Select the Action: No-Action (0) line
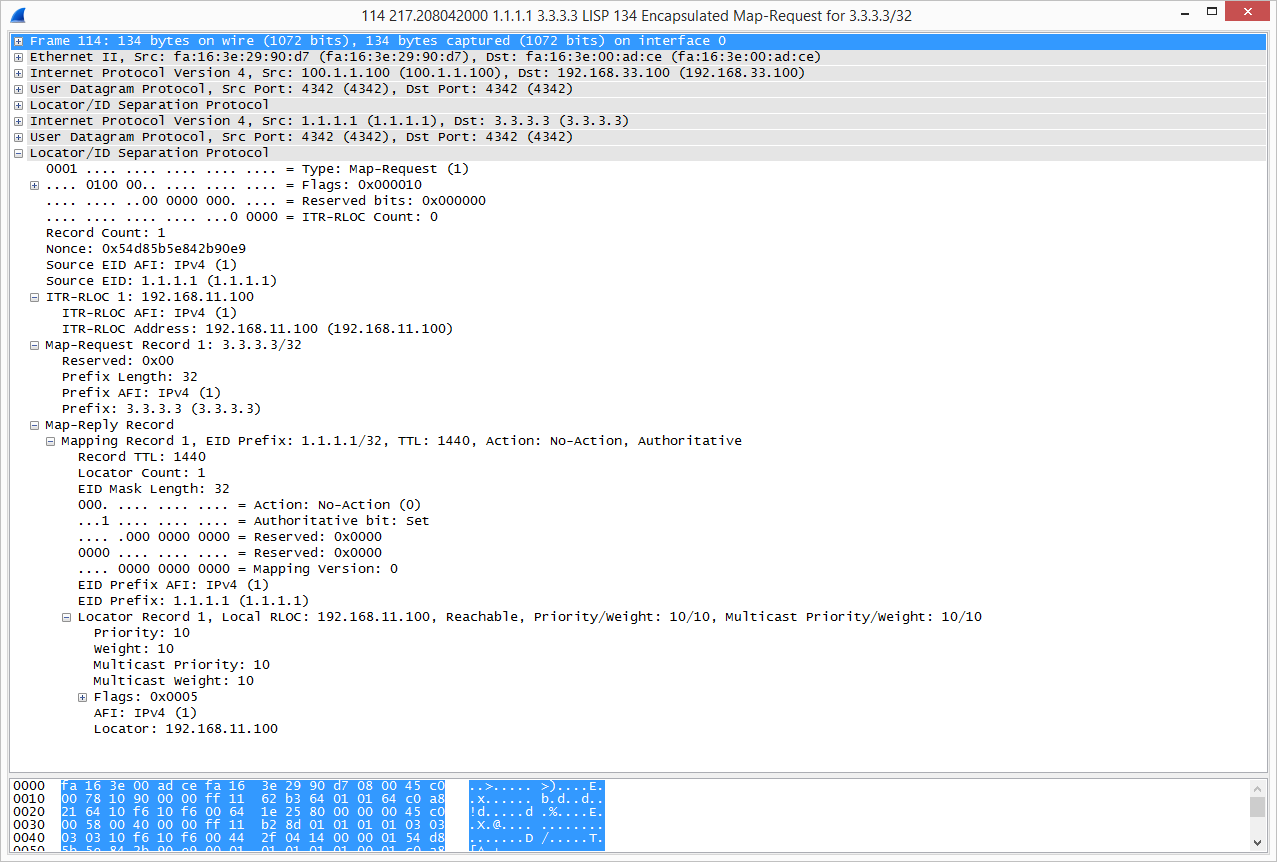The width and height of the screenshot is (1277, 862). pyautogui.click(x=250, y=505)
